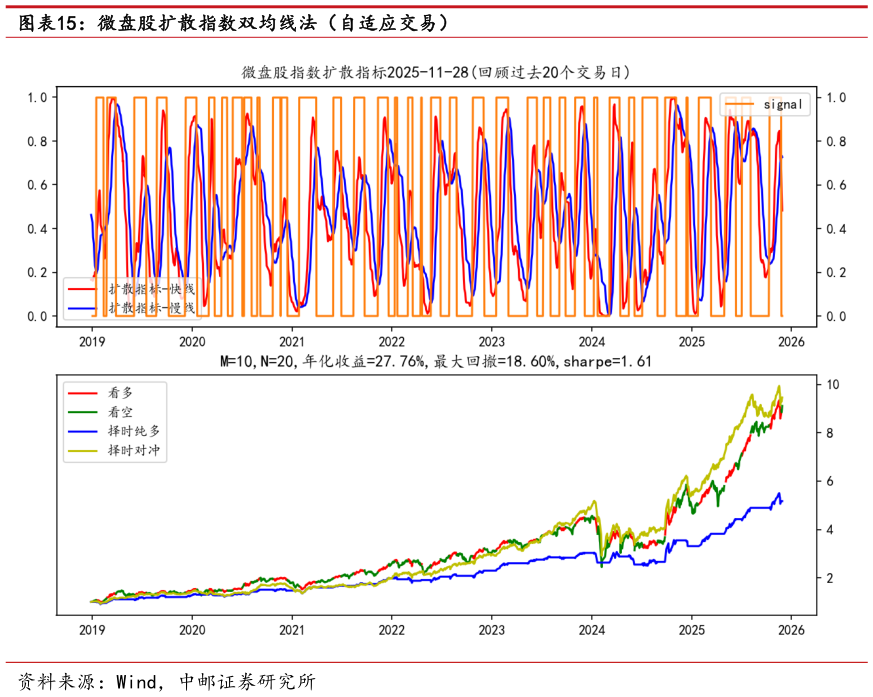Click the 2026 tick on upper chart x-axis

coord(790,339)
